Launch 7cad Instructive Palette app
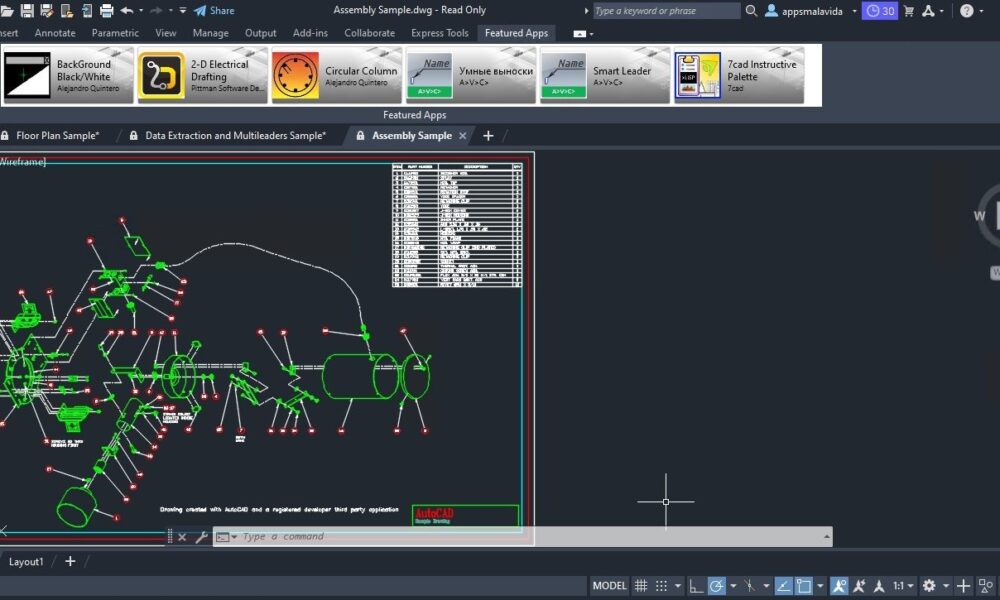 (739, 75)
